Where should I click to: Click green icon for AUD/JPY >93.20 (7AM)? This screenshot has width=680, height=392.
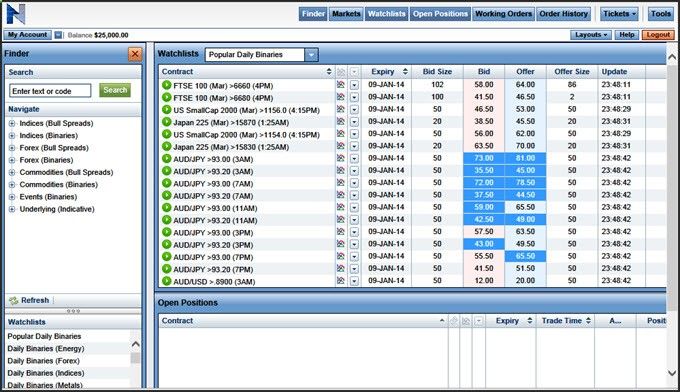click(167, 195)
